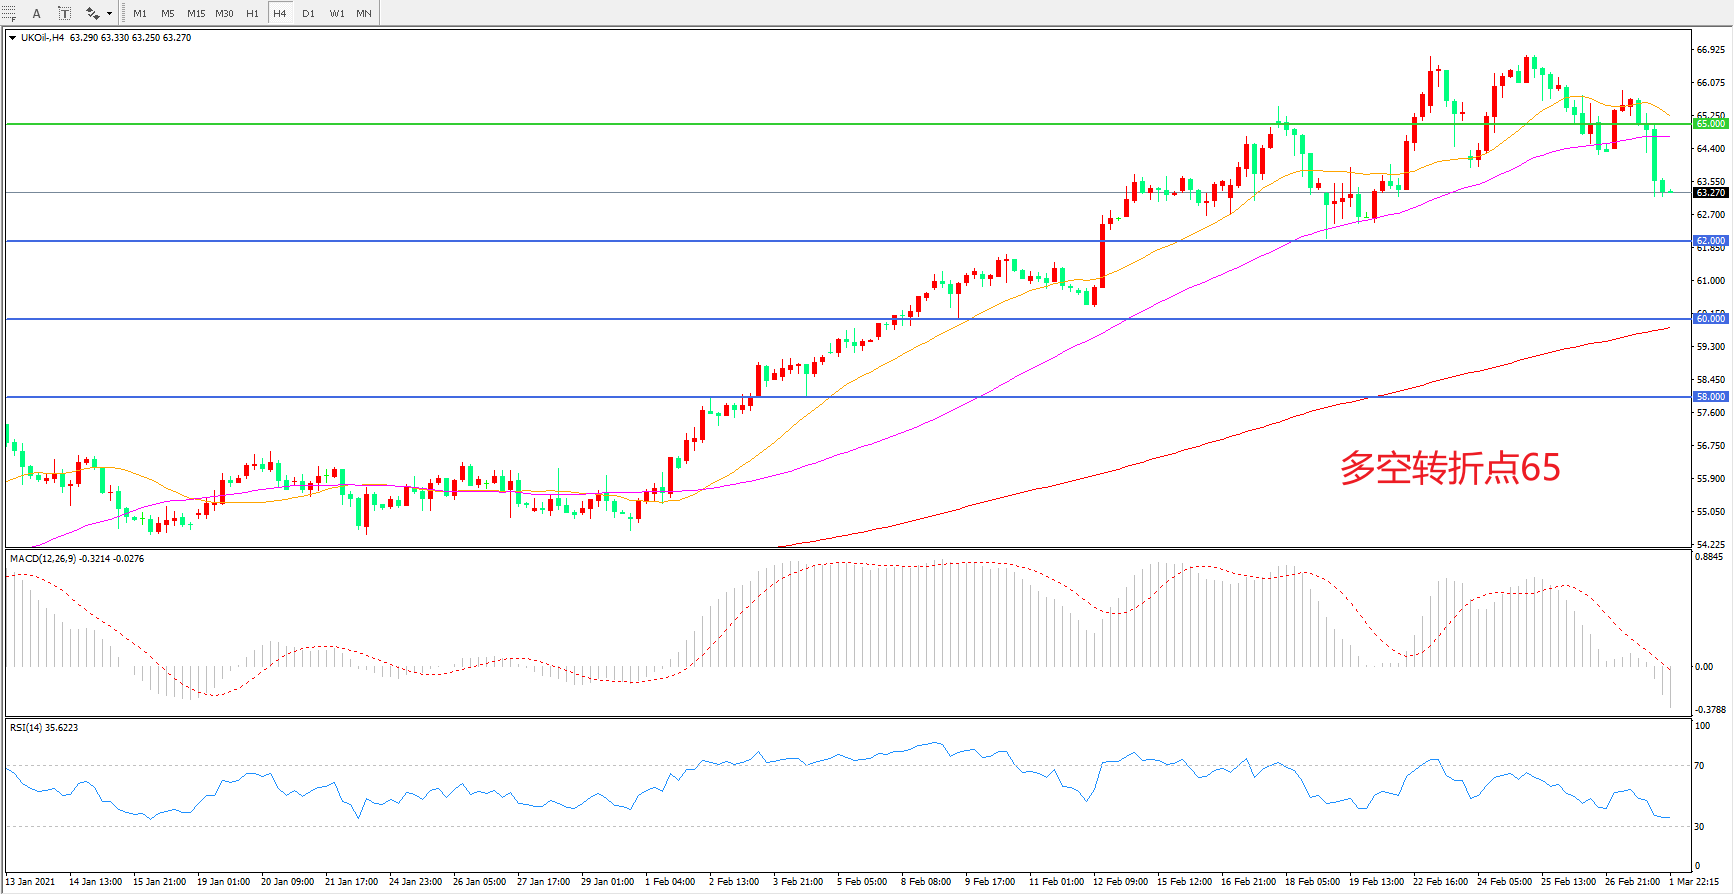Select the H1 timeframe button
Screen dimensions: 1734x894
(252, 13)
